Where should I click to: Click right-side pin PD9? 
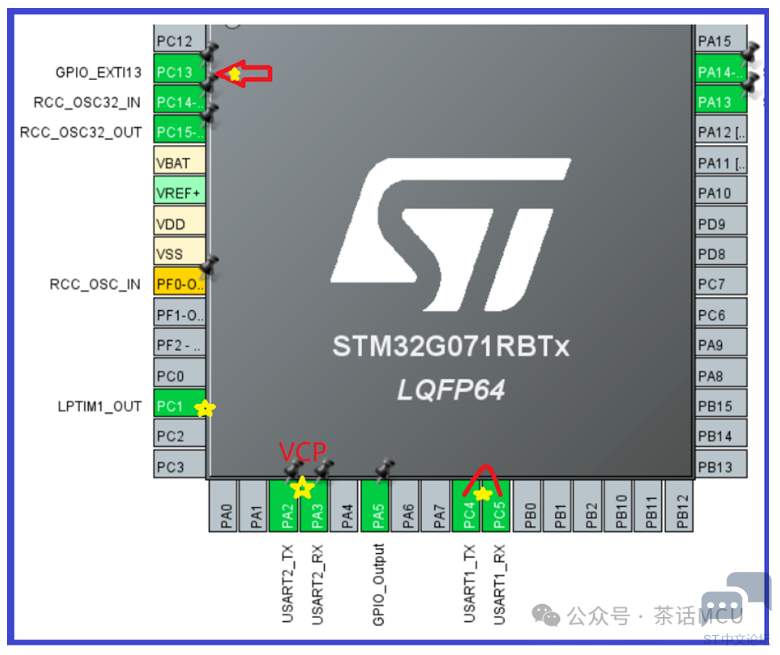[721, 220]
